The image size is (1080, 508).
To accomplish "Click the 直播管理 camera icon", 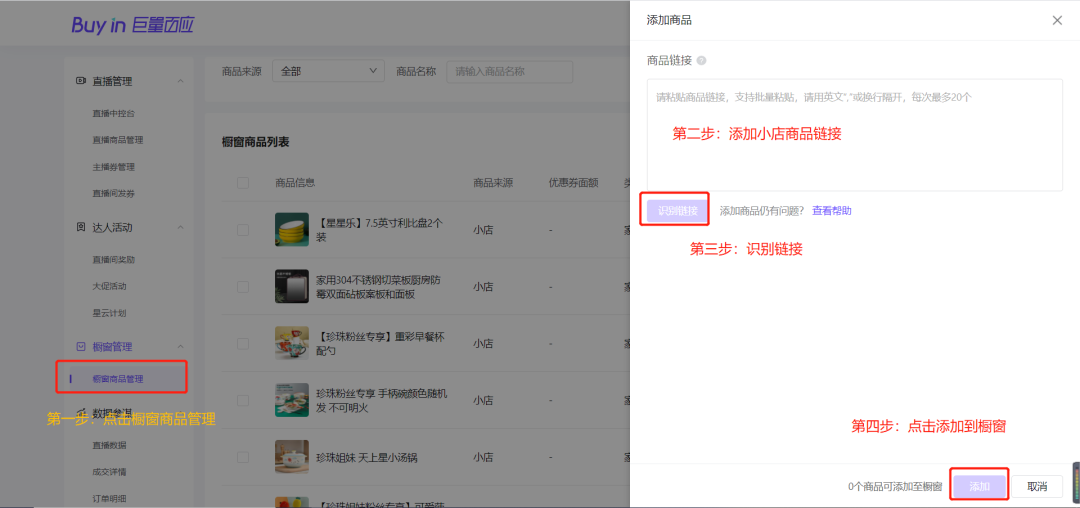I will 81,81.
